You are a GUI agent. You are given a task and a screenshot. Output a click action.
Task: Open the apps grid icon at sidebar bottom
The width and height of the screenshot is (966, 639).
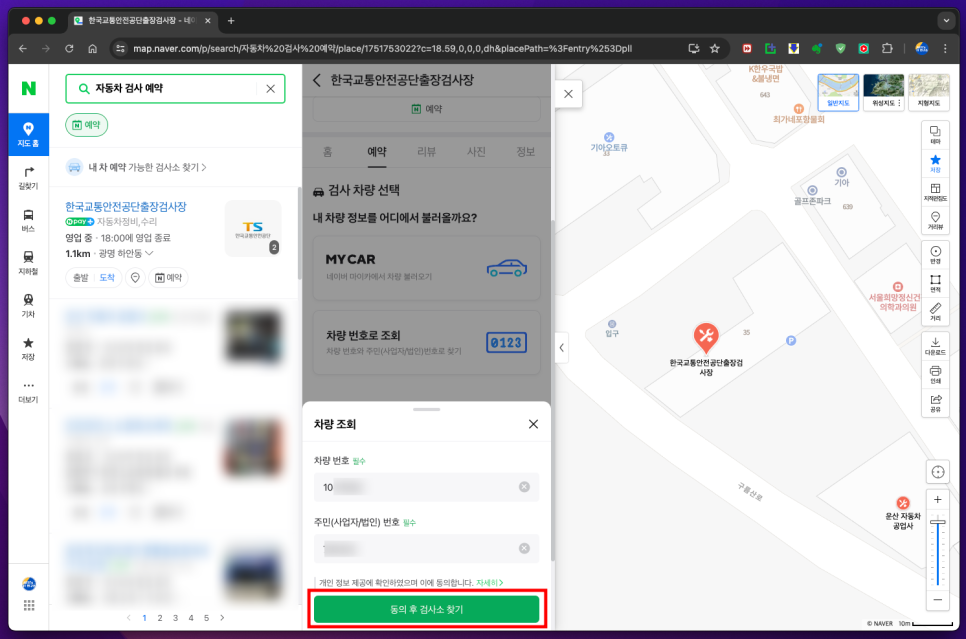(29, 605)
